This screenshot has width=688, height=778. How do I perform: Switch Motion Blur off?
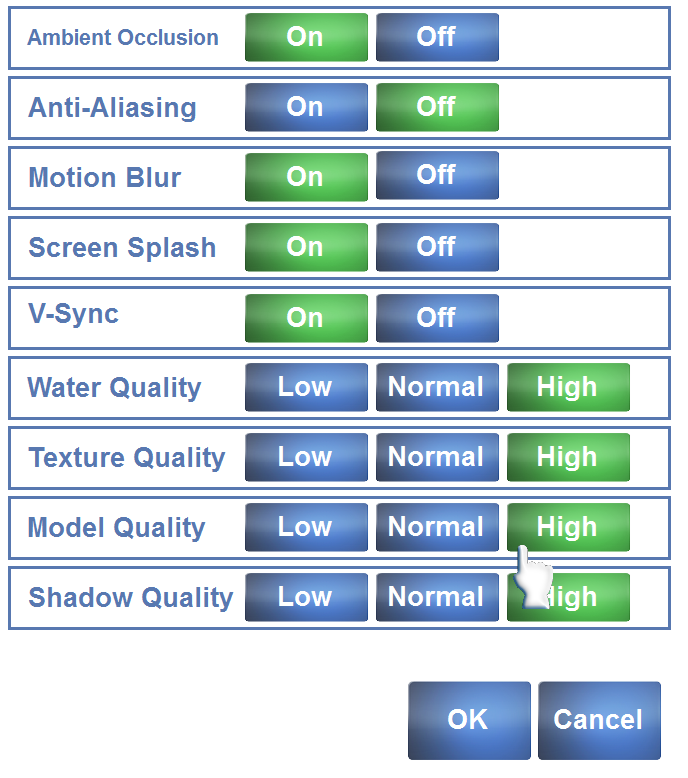437,177
